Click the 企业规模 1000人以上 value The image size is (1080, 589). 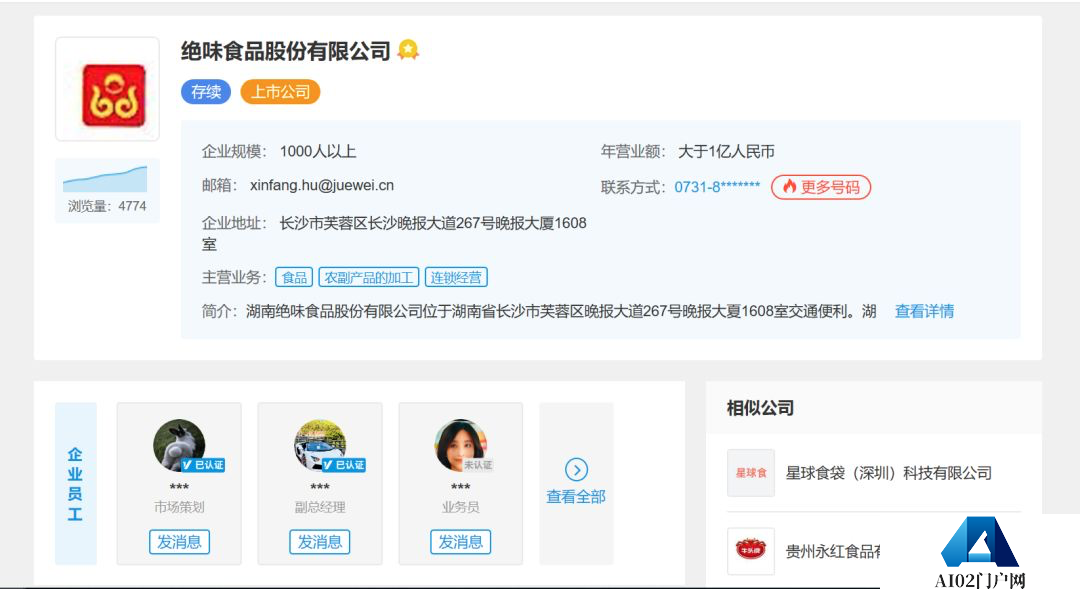(318, 152)
